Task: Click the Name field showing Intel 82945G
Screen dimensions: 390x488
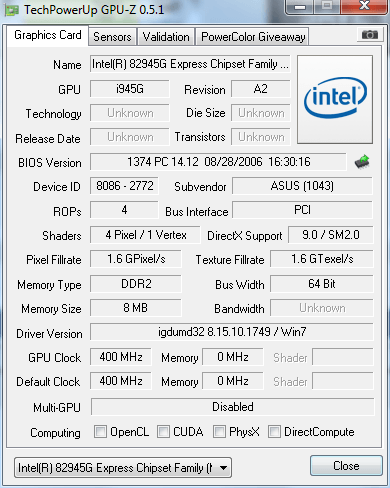Action: point(190,64)
